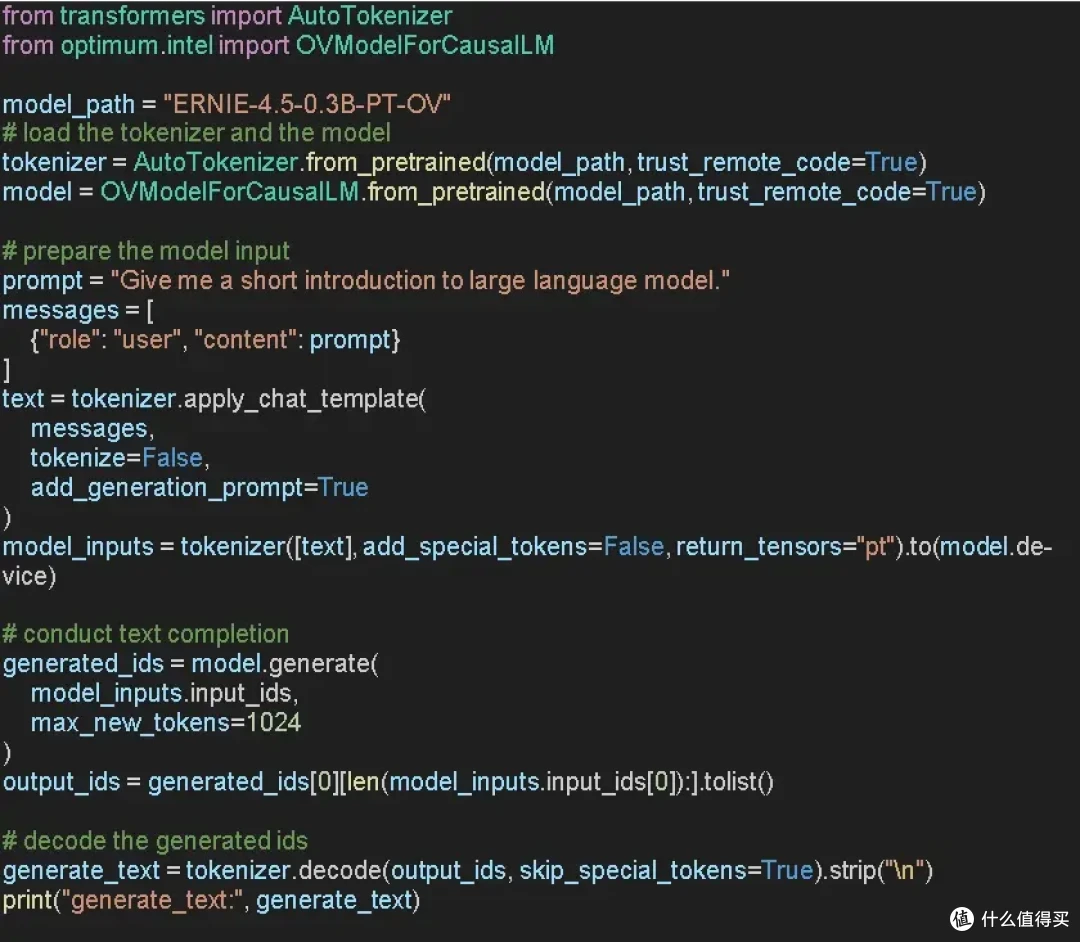Click the prompt string 'Give me a short introduction...'
This screenshot has width=1080, height=942.
pyautogui.click(x=419, y=280)
